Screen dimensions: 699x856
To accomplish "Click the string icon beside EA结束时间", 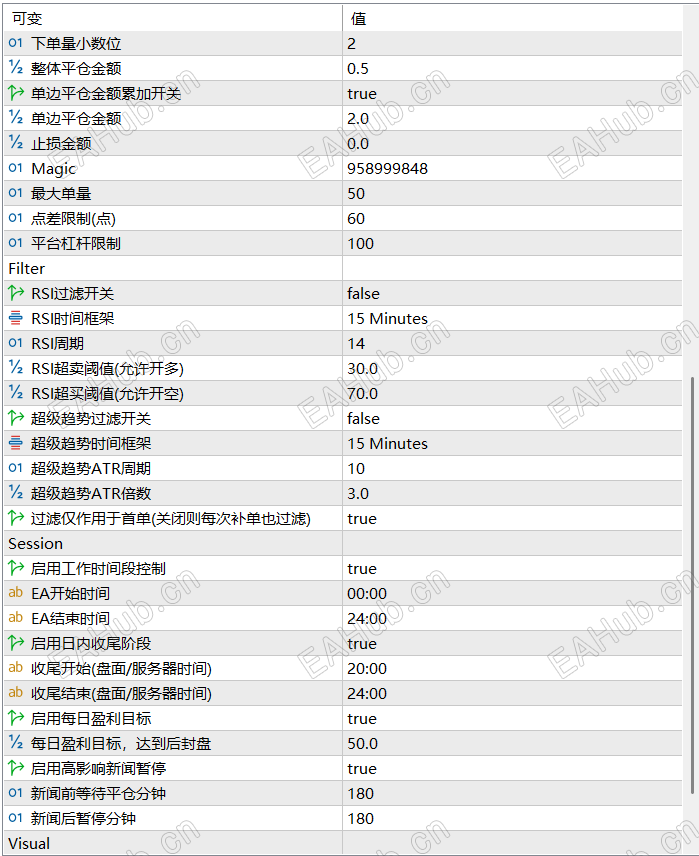I will [x=15, y=618].
